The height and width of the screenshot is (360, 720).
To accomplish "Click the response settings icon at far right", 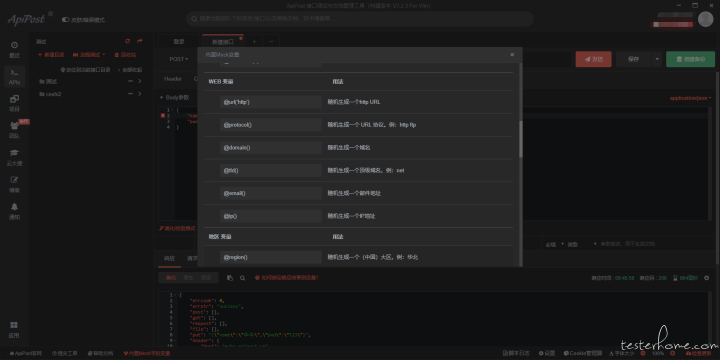I will point(706,278).
